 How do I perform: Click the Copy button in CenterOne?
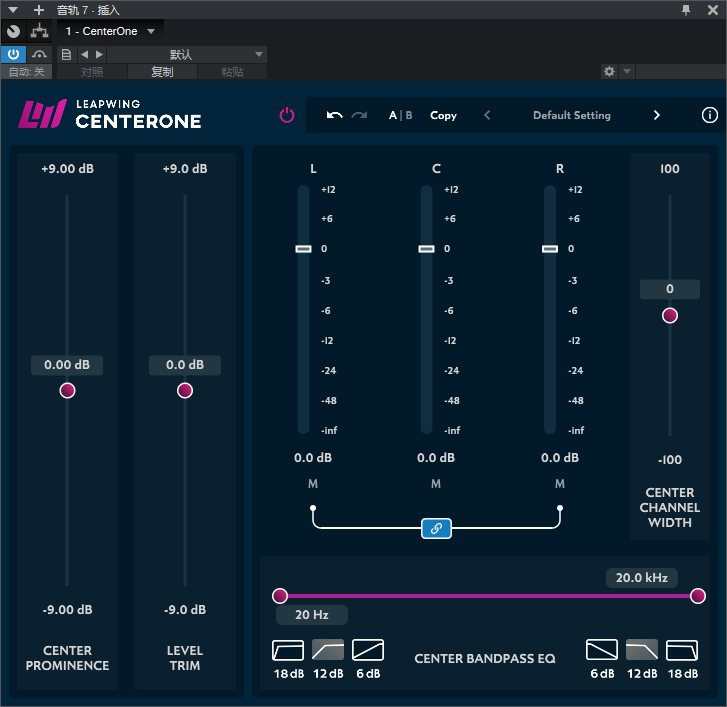[443, 115]
